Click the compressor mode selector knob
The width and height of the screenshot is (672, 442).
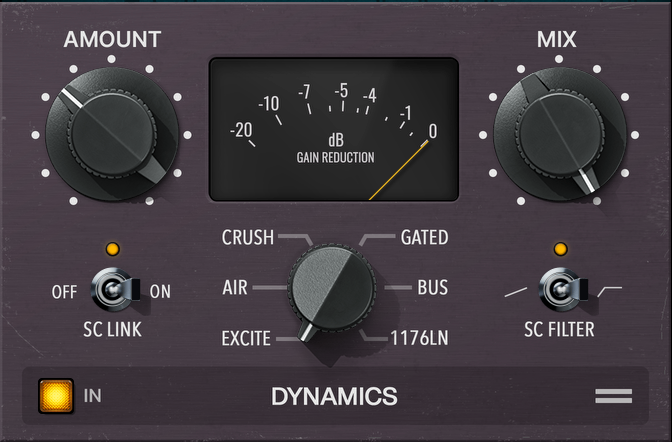(332, 289)
